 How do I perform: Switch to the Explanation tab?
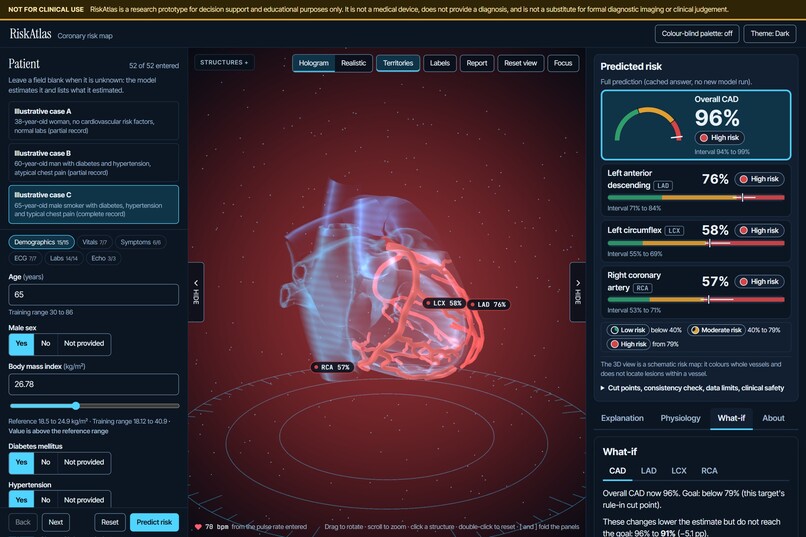(622, 418)
